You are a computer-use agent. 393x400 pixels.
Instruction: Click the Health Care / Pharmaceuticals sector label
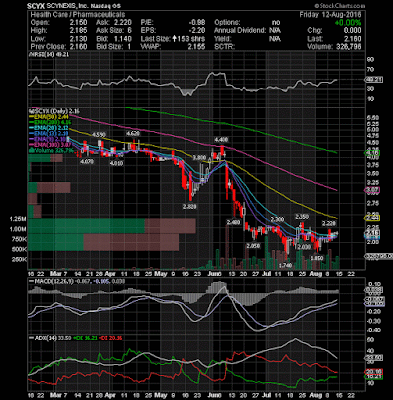(78, 15)
